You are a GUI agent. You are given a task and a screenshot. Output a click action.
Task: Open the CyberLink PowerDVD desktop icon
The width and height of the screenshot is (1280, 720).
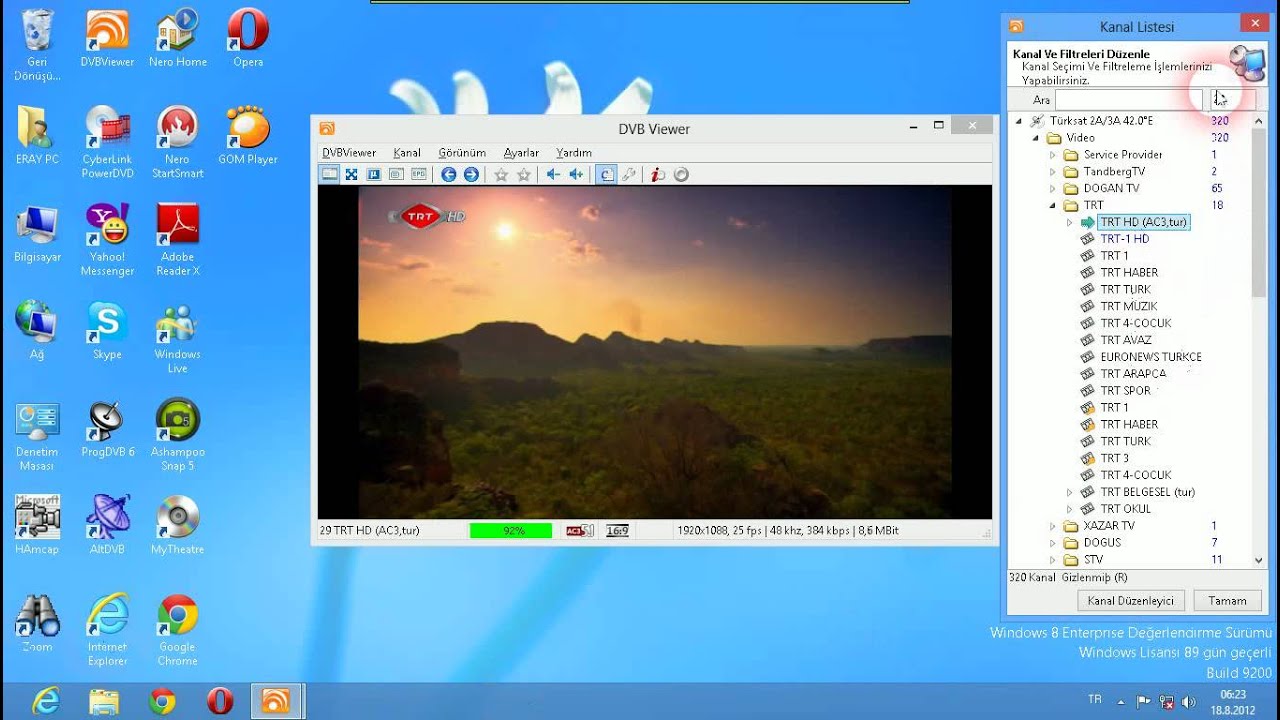pyautogui.click(x=107, y=143)
